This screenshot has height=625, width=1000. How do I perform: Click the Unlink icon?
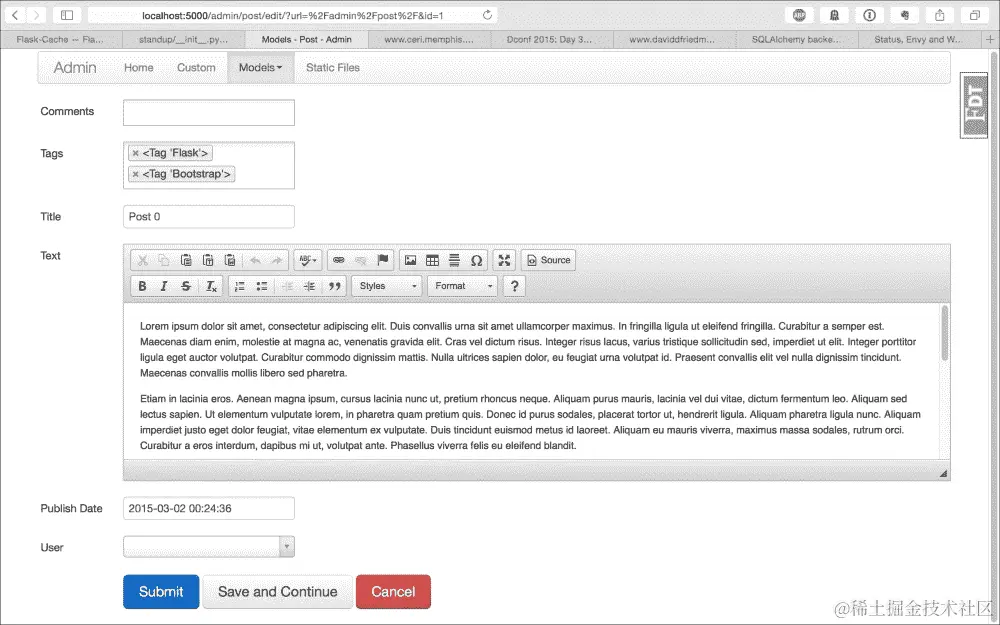[x=360, y=260]
